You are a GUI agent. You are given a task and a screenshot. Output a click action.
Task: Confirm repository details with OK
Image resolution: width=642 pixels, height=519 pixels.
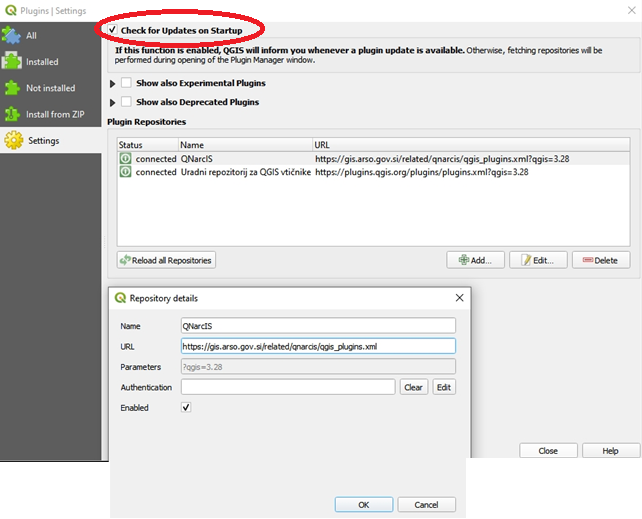[x=364, y=504]
